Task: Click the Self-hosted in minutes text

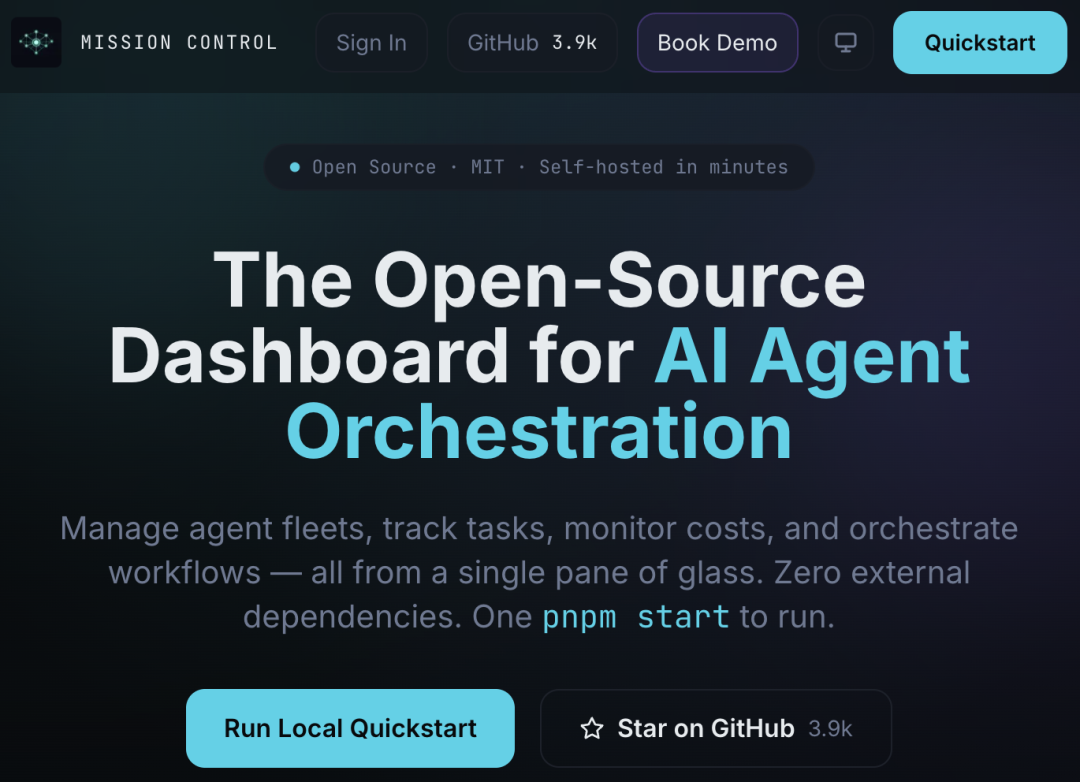Action: 663,167
